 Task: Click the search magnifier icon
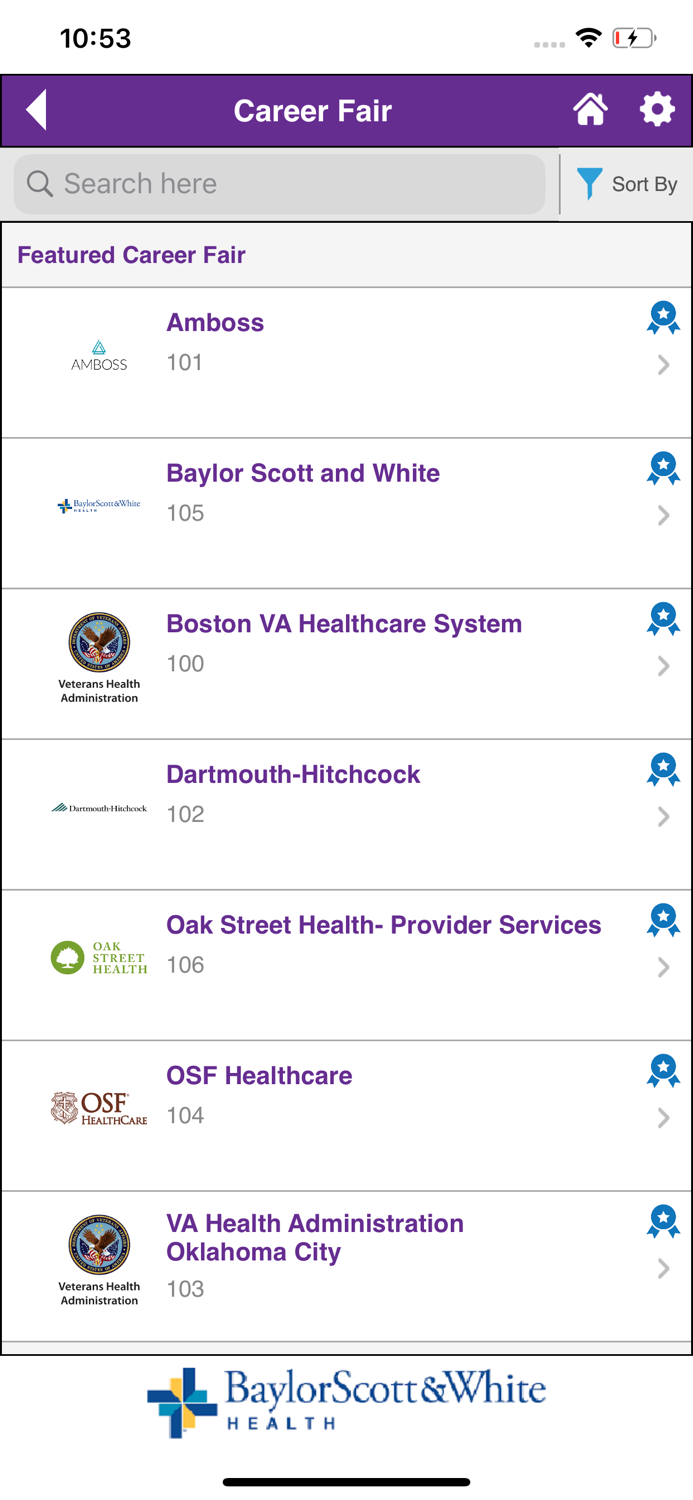(38, 184)
